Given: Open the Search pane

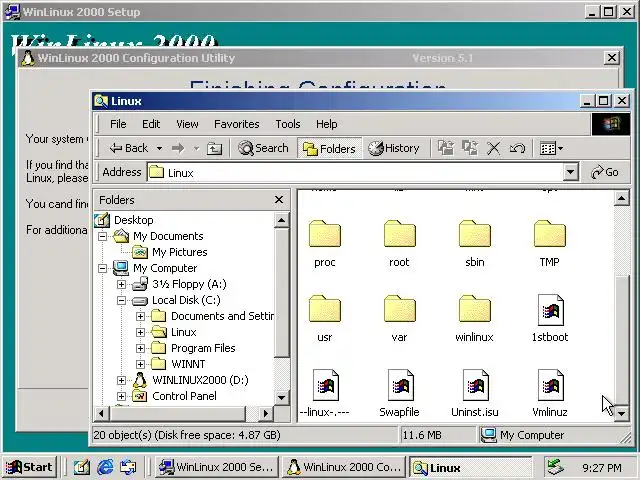Looking at the screenshot, I should pos(263,148).
